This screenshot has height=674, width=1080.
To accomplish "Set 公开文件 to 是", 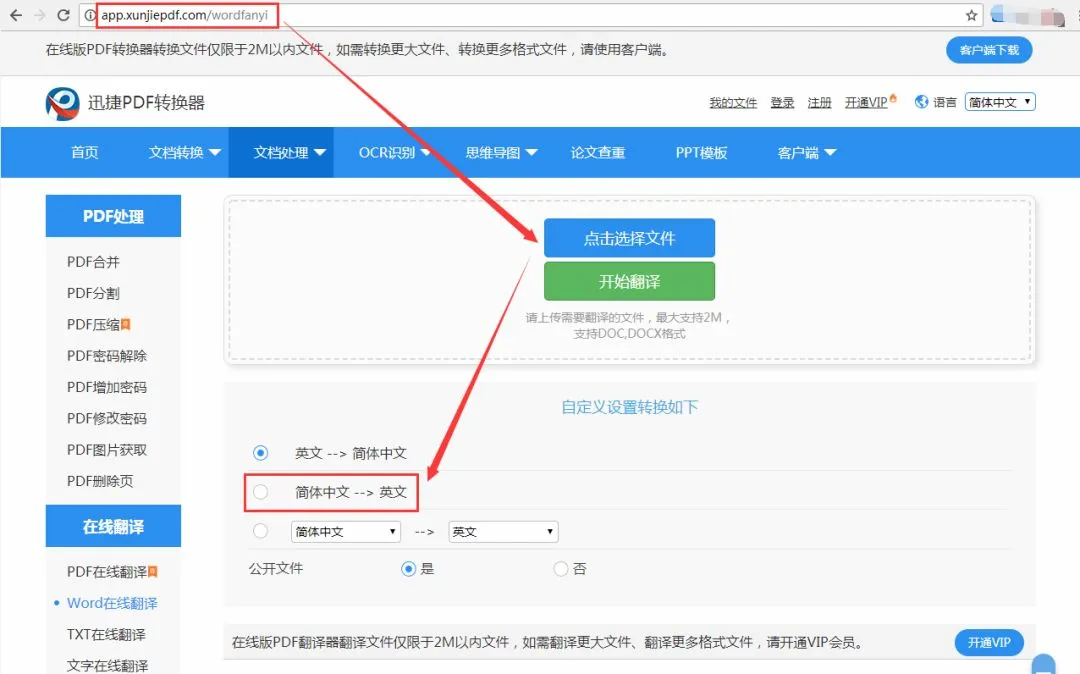I will coord(408,569).
